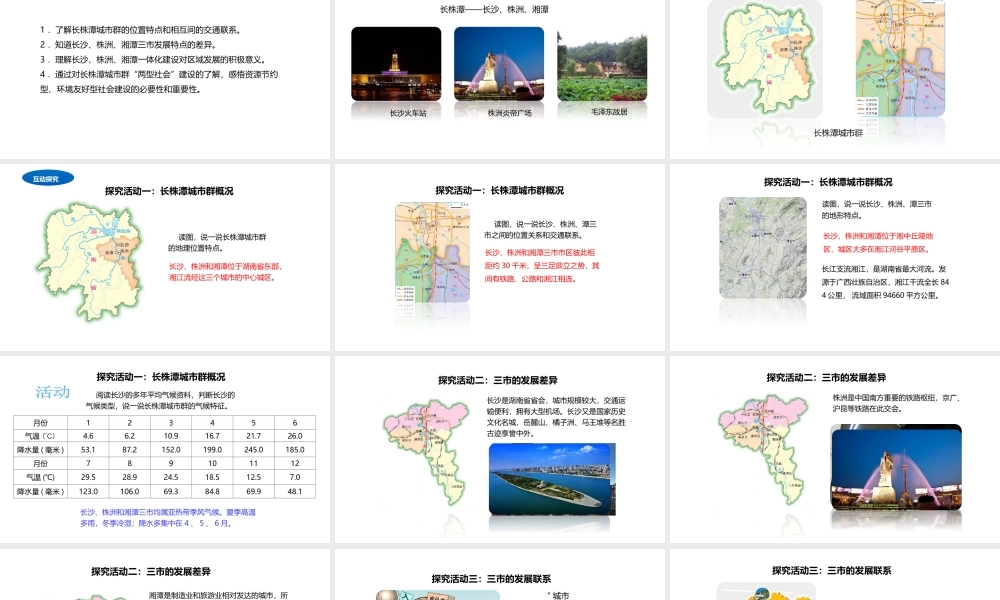This screenshot has height=600, width=1000.
Task: Click the instruction 阅读长沙的多年平均气候资料
Action: [x=161, y=400]
